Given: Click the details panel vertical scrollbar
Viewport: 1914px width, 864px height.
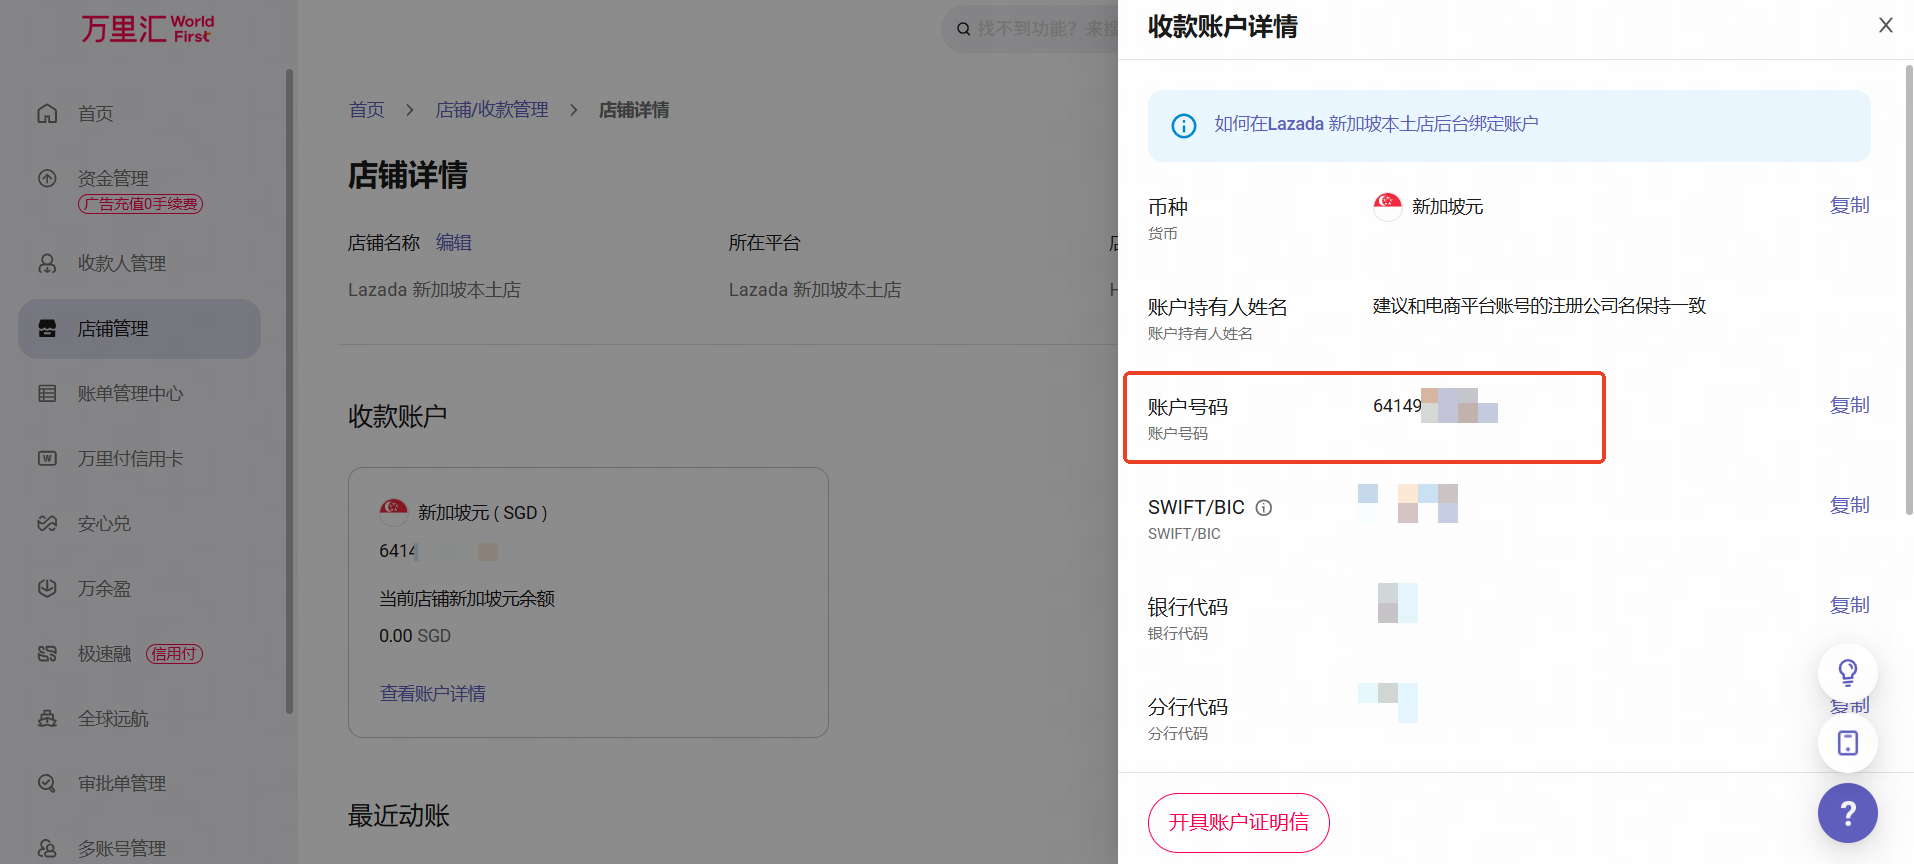Looking at the screenshot, I should 1909,290.
